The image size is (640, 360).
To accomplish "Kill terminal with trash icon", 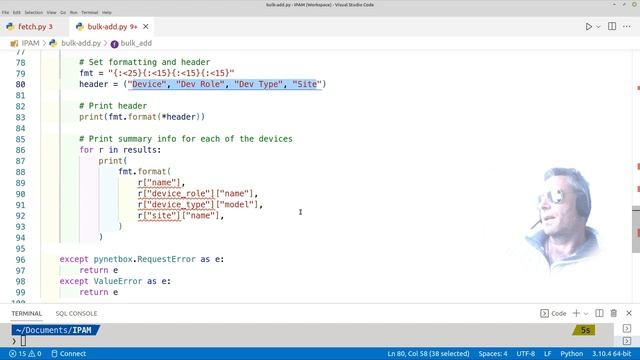I will click(x=613, y=313).
